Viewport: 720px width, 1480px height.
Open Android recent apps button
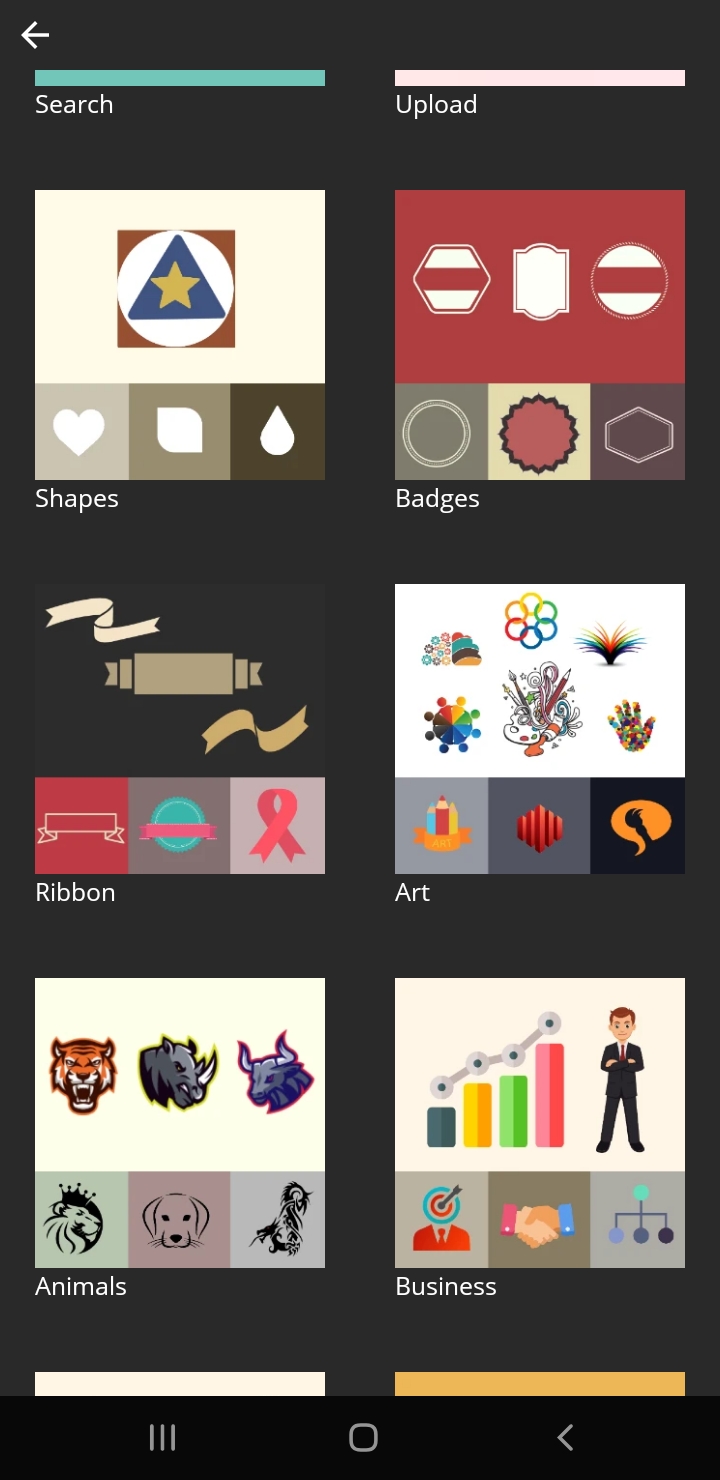[162, 1438]
